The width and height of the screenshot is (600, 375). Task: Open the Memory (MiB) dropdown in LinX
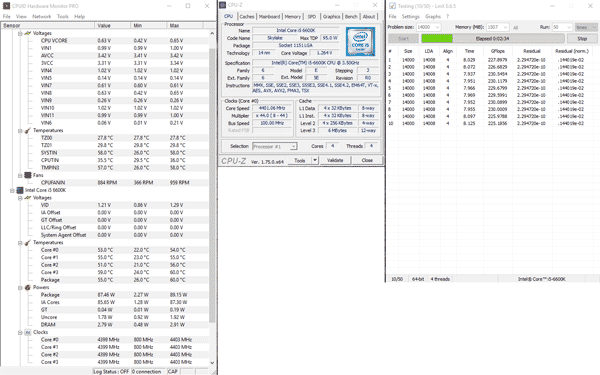click(x=505, y=27)
